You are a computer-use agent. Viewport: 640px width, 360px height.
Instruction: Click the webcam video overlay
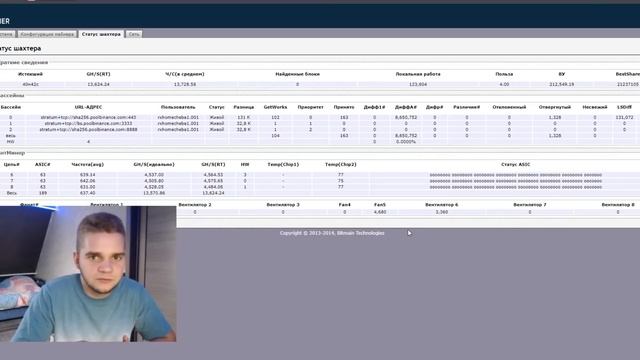coord(88,274)
